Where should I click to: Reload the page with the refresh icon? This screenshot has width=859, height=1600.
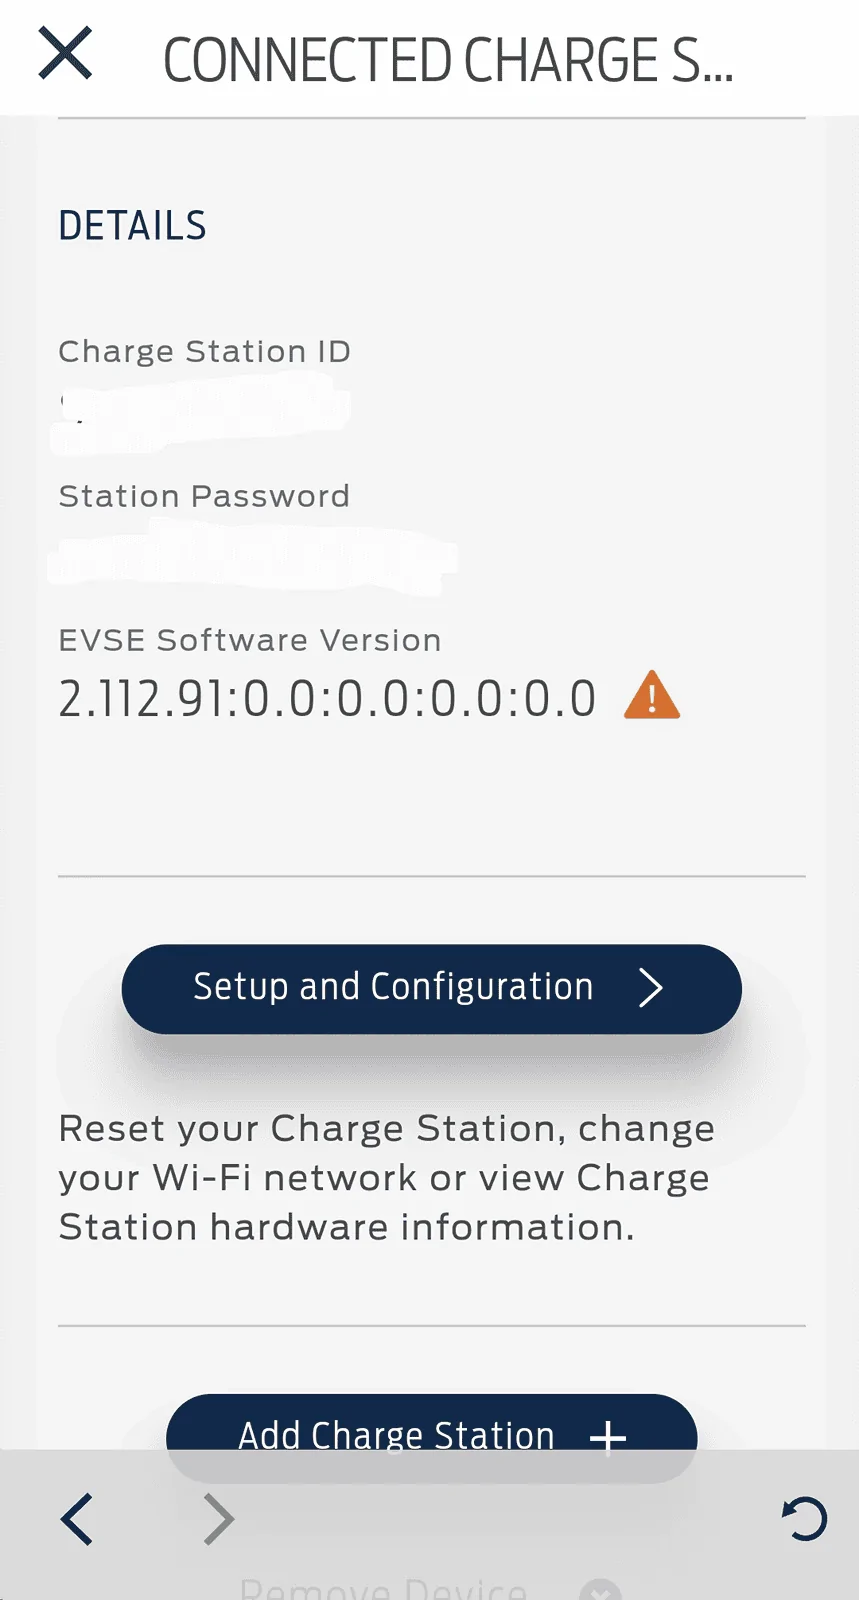tap(804, 1518)
